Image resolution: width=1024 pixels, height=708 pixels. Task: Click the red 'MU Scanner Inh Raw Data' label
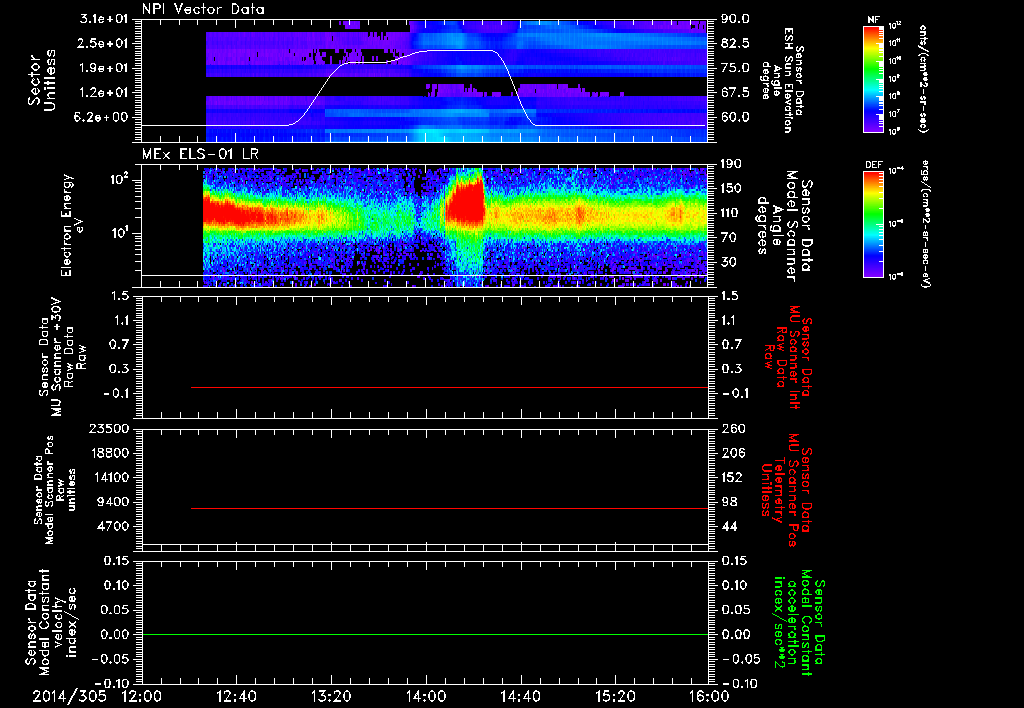[x=787, y=357]
